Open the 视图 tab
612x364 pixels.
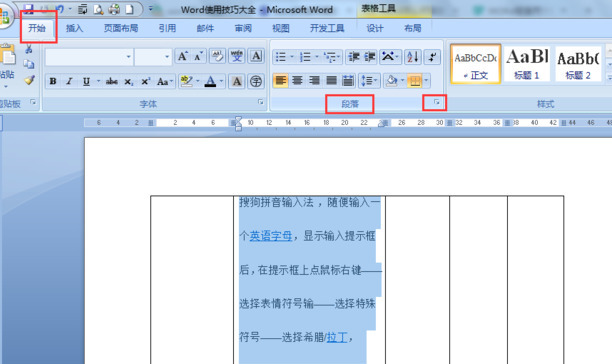click(x=281, y=28)
